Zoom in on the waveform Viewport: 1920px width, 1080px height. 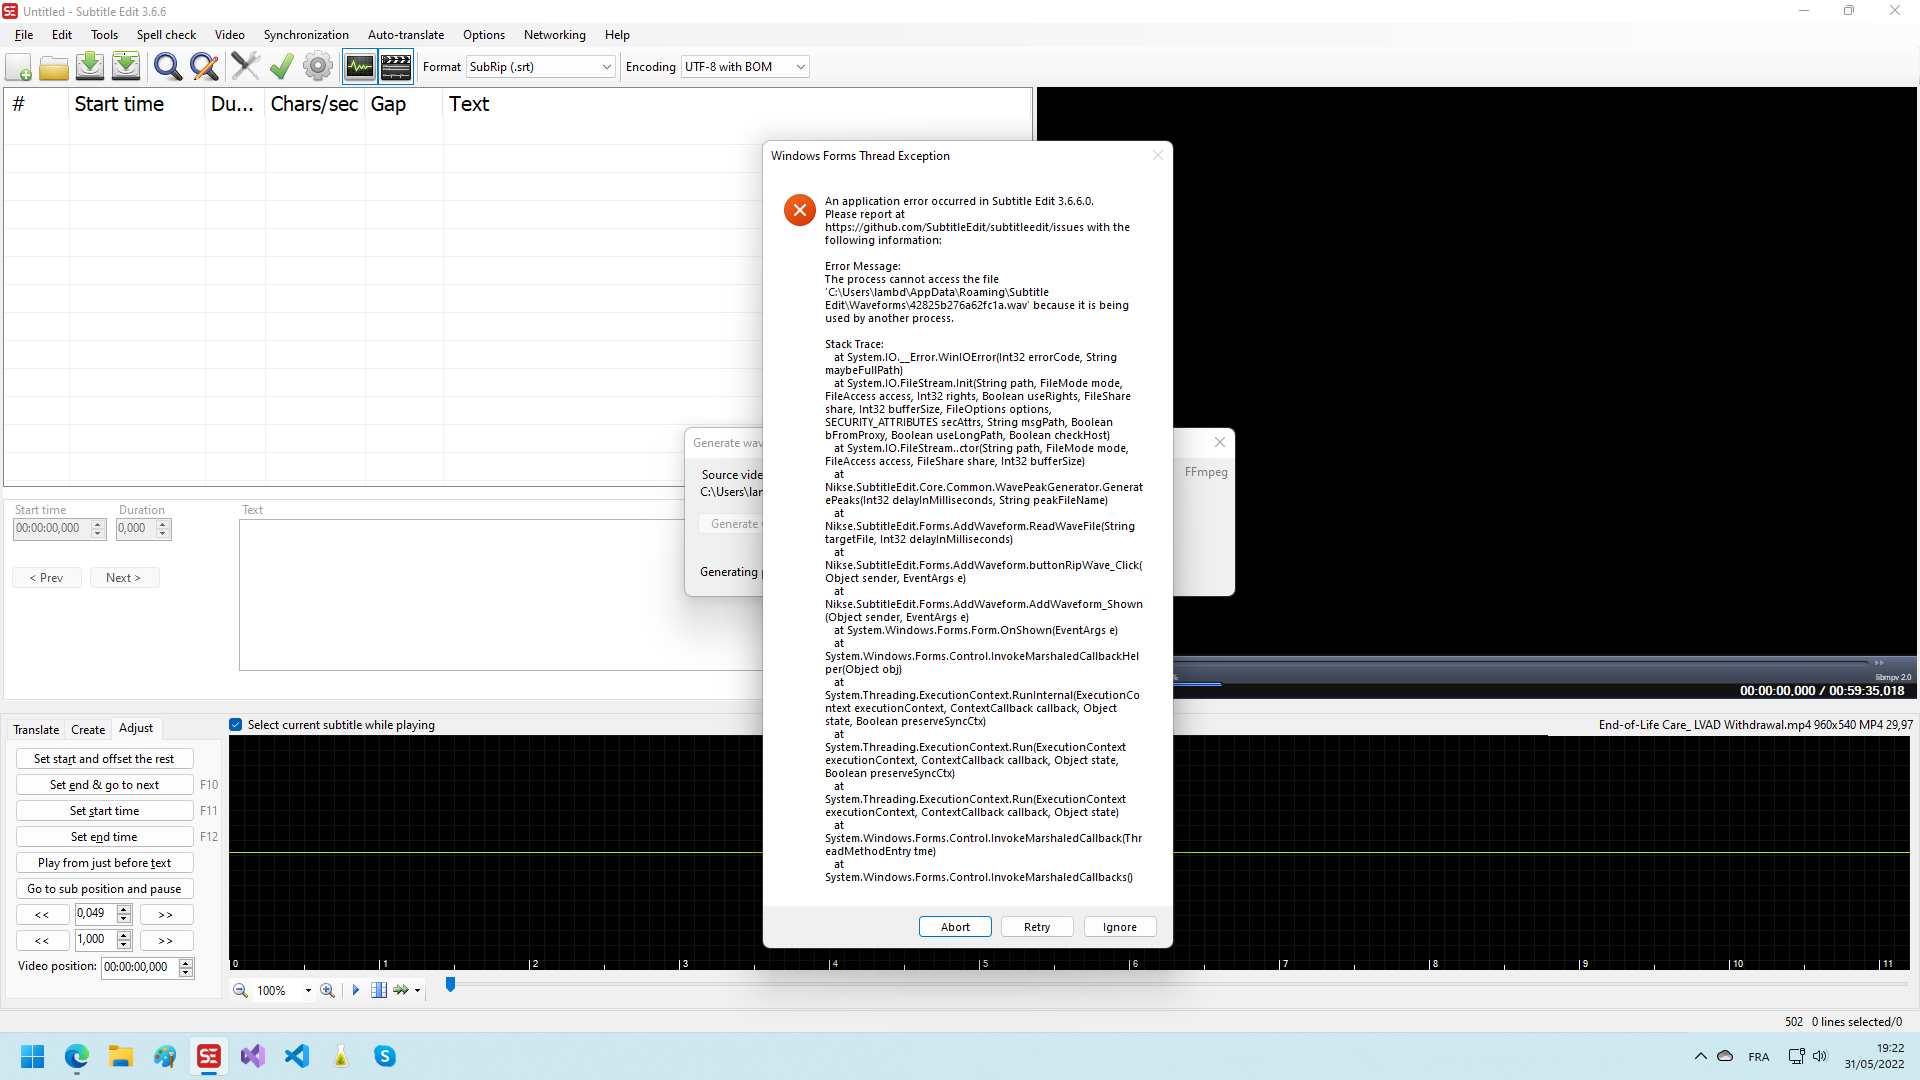327,990
